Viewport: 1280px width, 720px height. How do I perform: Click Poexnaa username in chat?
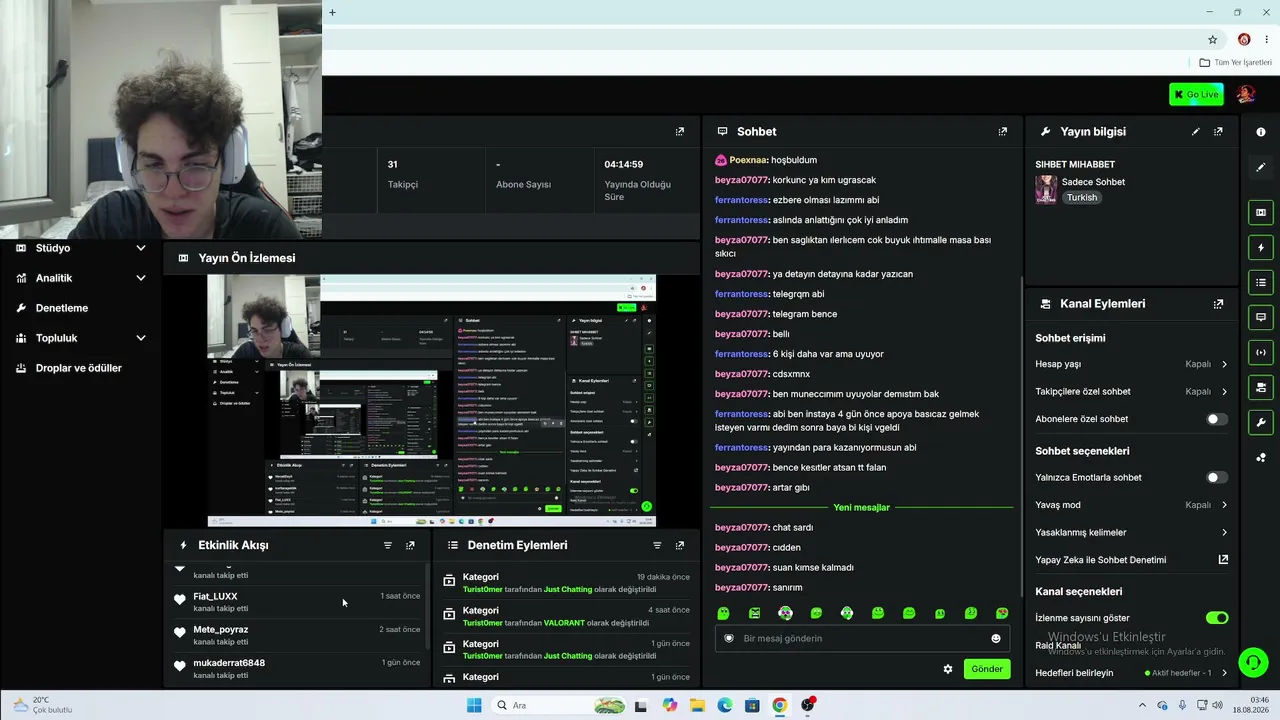tap(749, 160)
